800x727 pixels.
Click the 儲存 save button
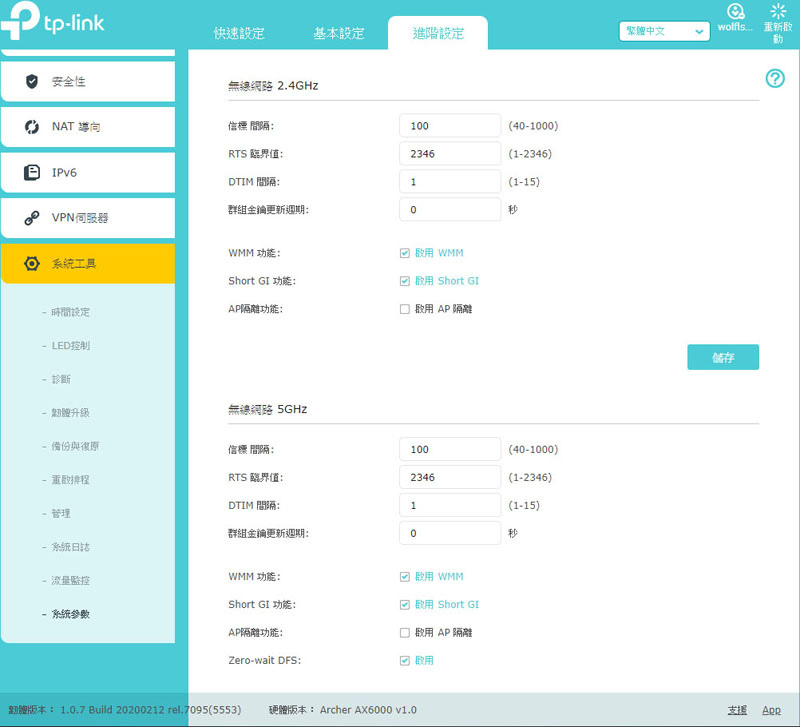click(x=722, y=358)
